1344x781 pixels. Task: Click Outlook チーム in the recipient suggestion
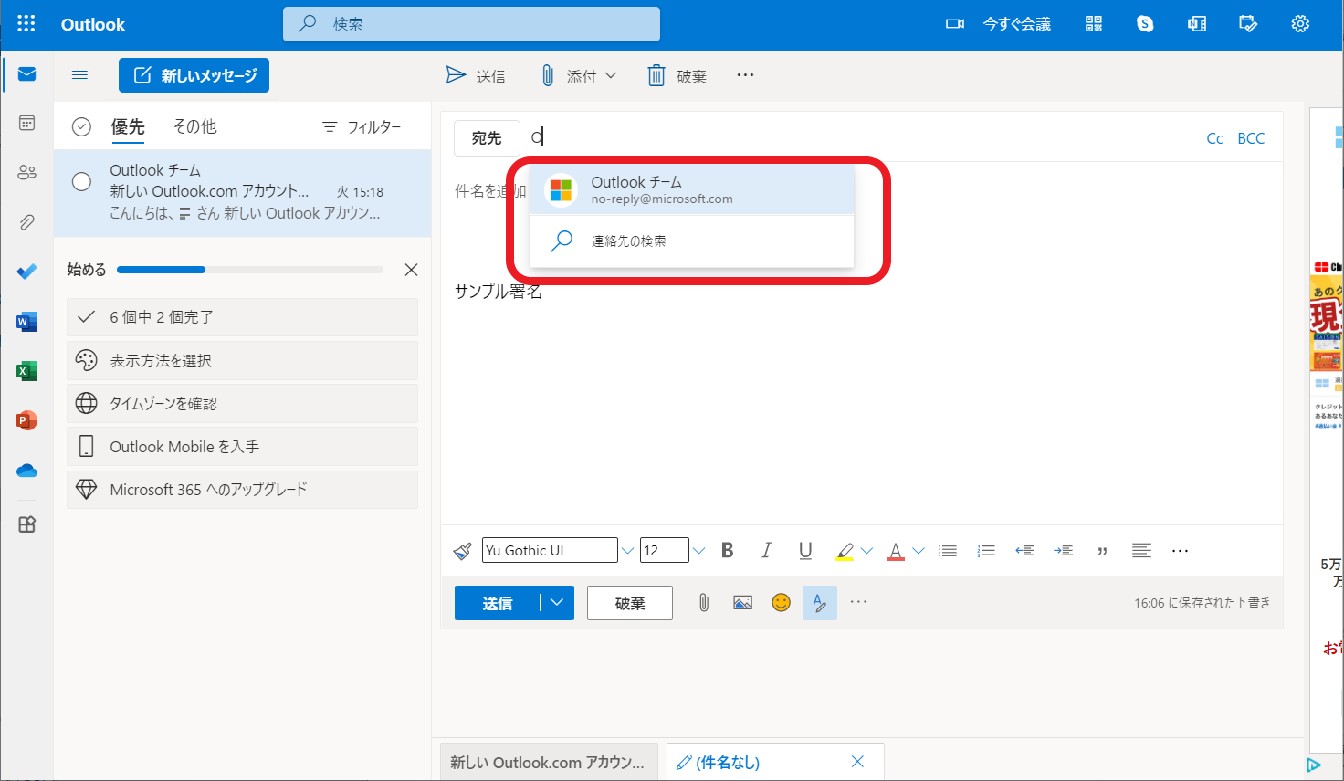660,190
